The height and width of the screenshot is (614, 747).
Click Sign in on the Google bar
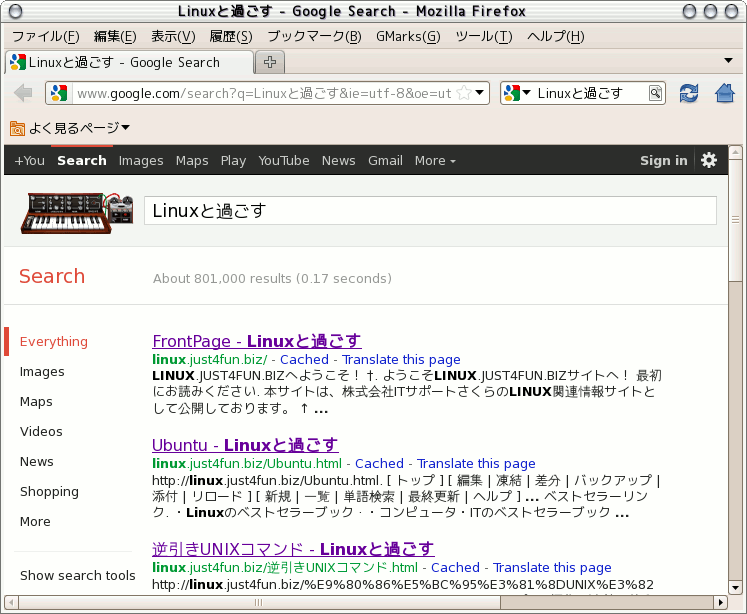pyautogui.click(x=663, y=160)
